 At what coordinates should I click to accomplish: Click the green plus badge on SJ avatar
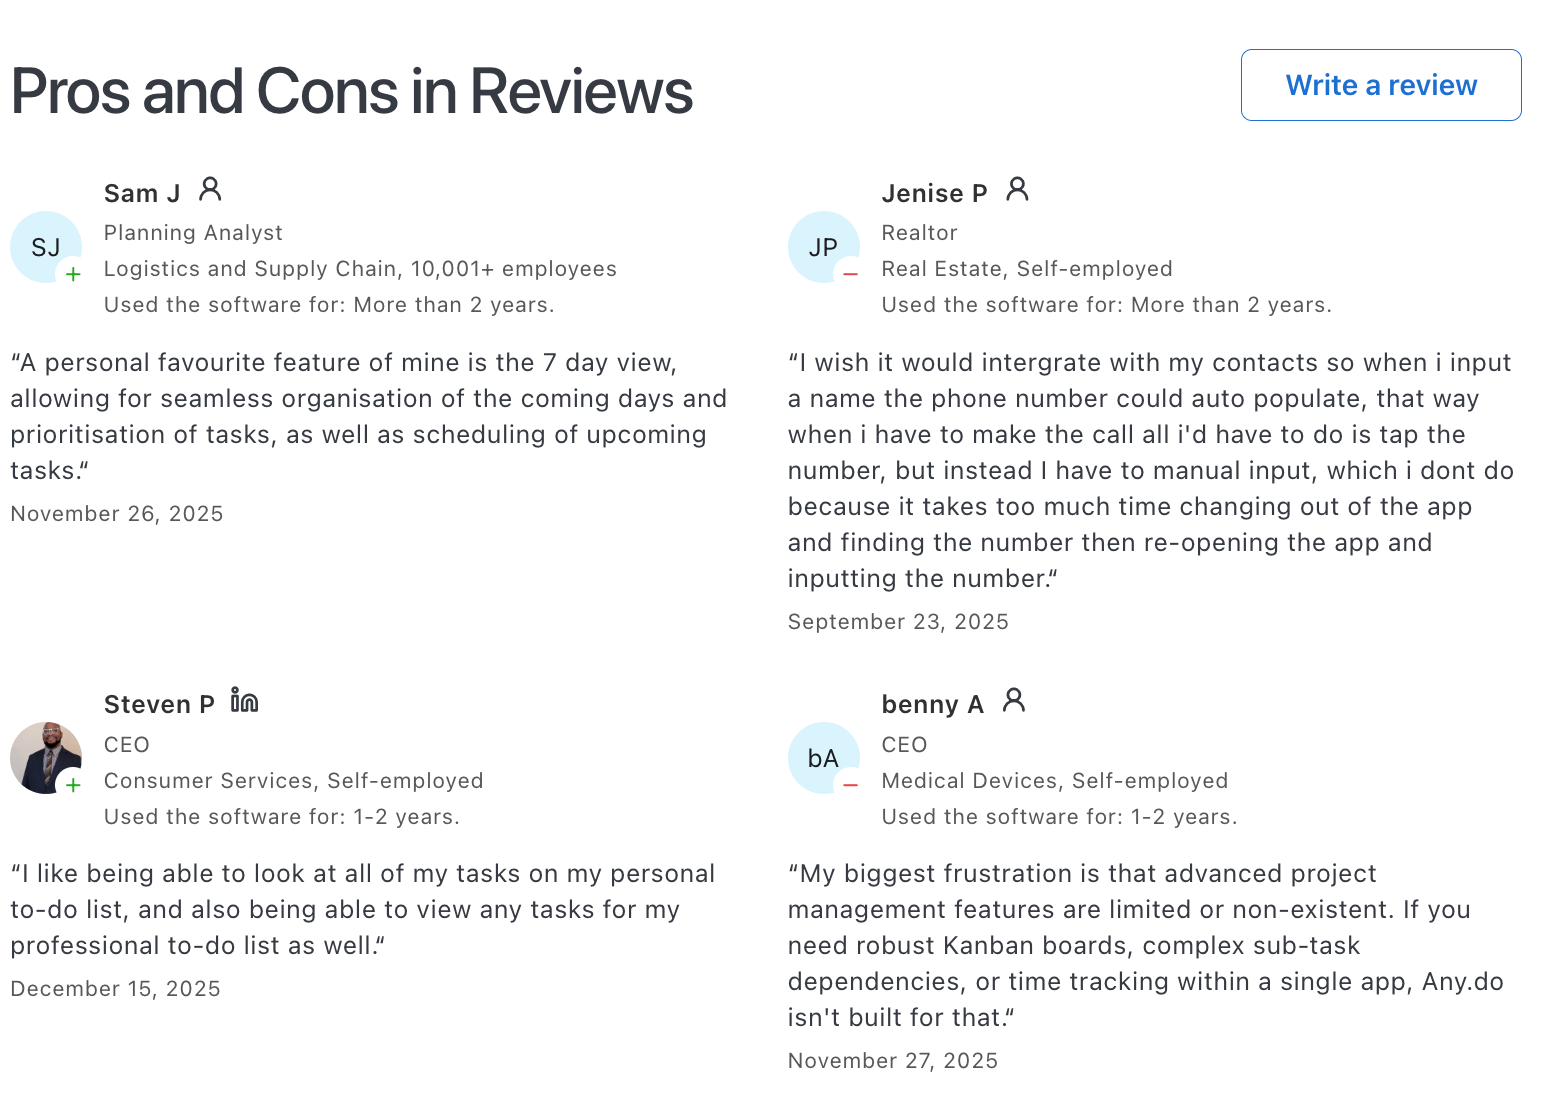click(x=73, y=274)
